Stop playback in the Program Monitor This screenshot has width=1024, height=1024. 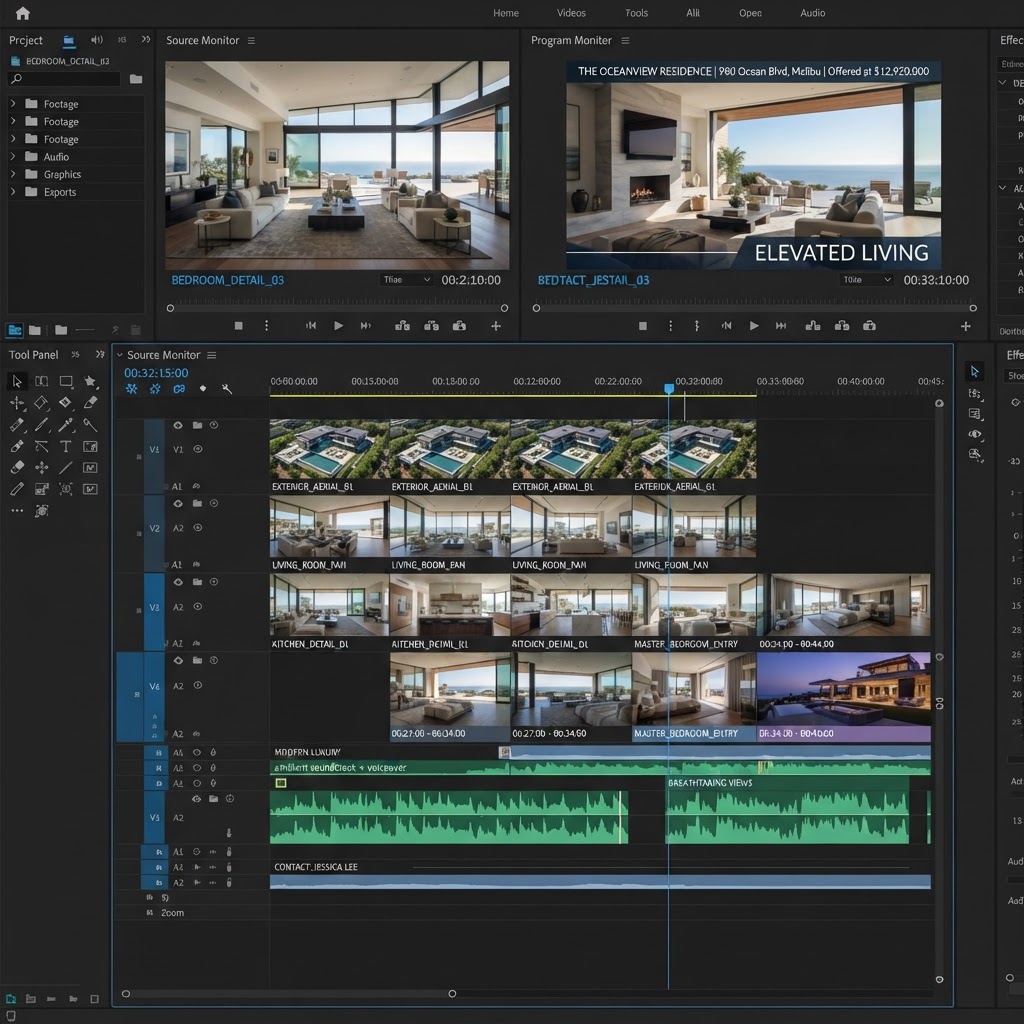point(643,325)
